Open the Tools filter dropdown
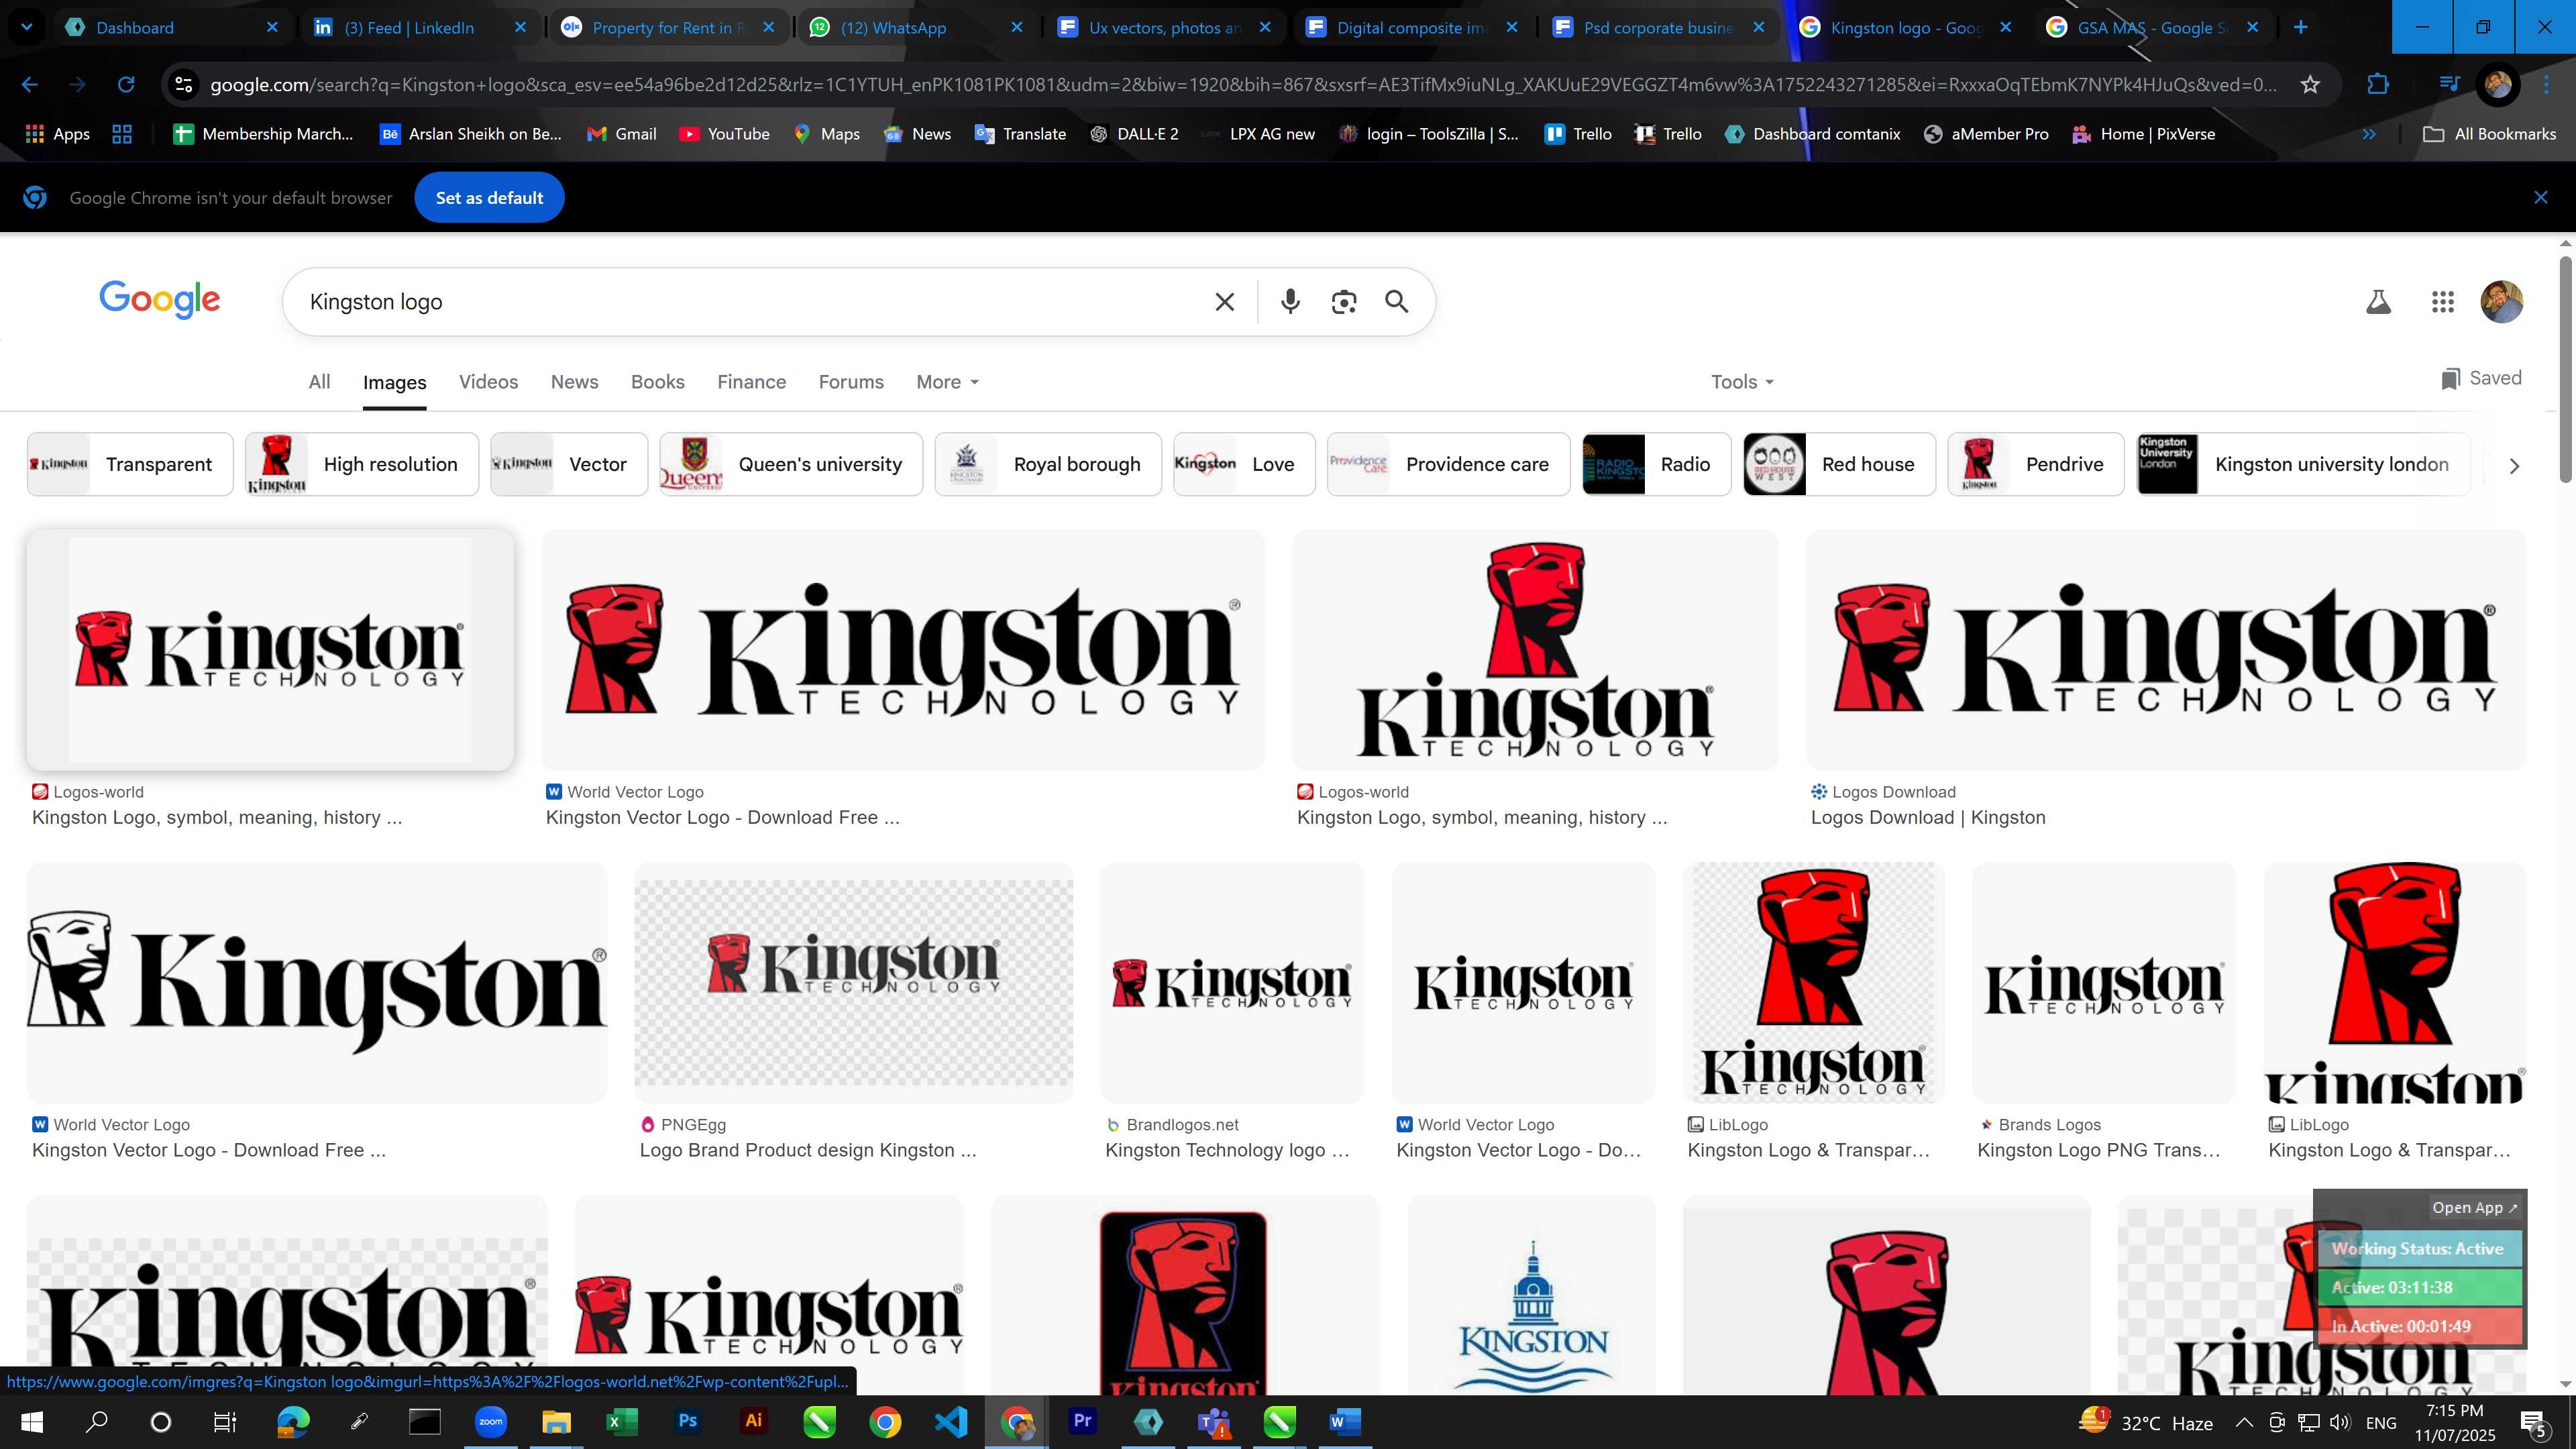The image size is (2576, 1449). coord(1742,382)
